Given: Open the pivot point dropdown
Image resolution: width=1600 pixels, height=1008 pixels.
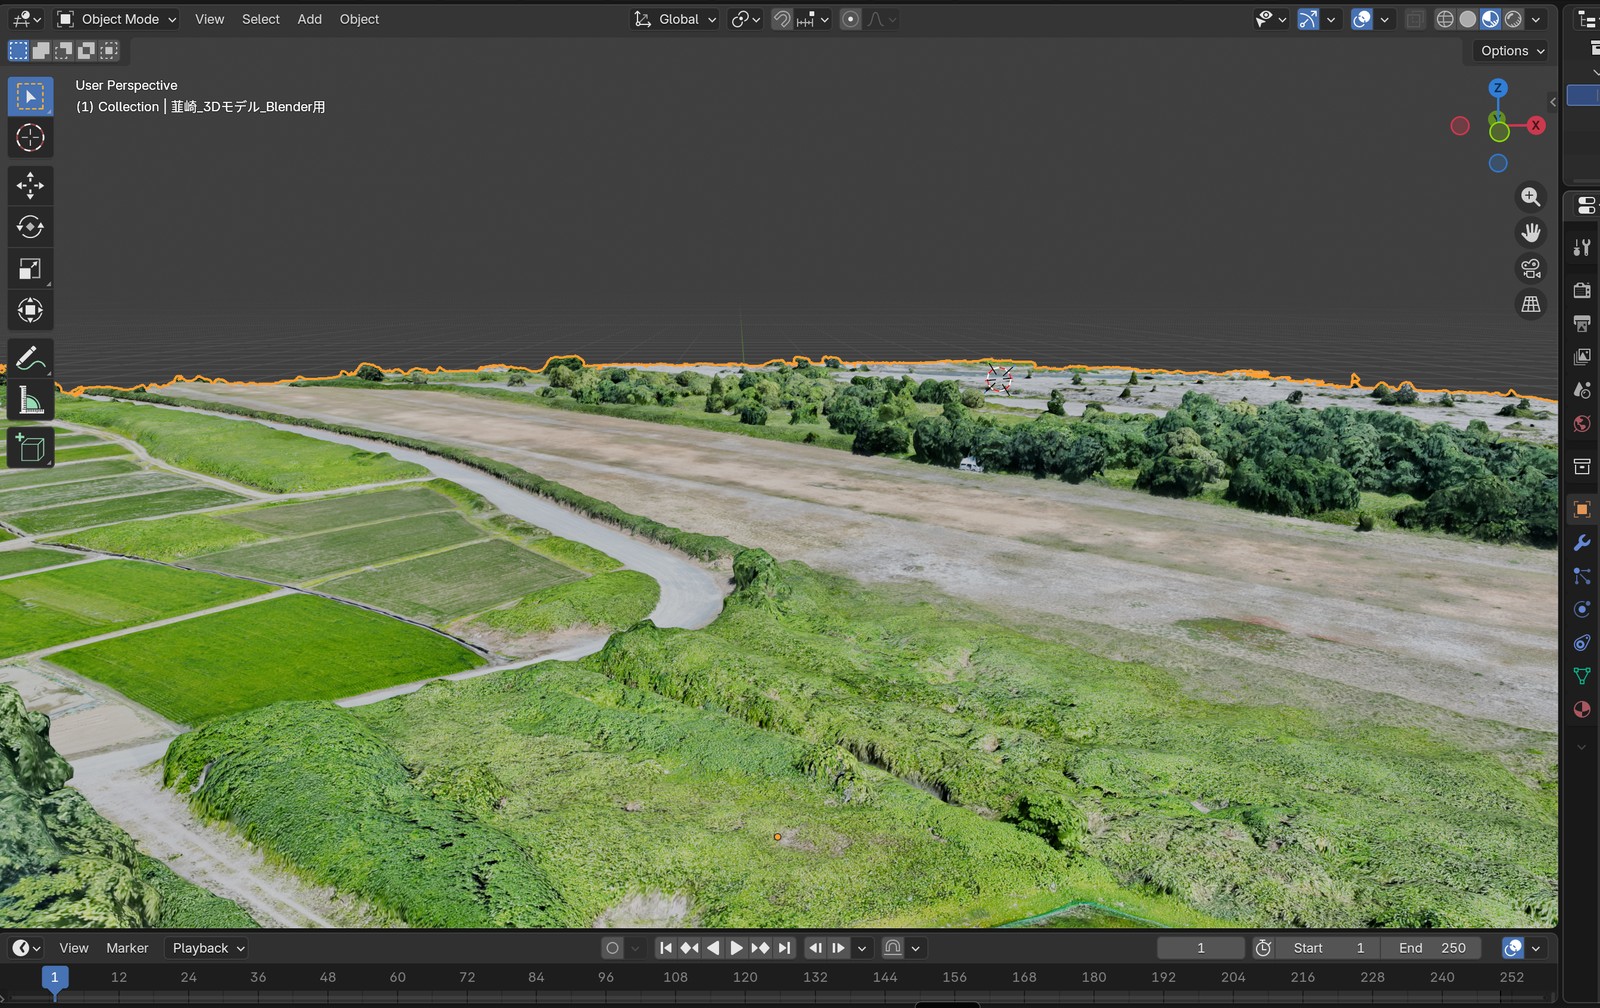Looking at the screenshot, I should point(746,19).
